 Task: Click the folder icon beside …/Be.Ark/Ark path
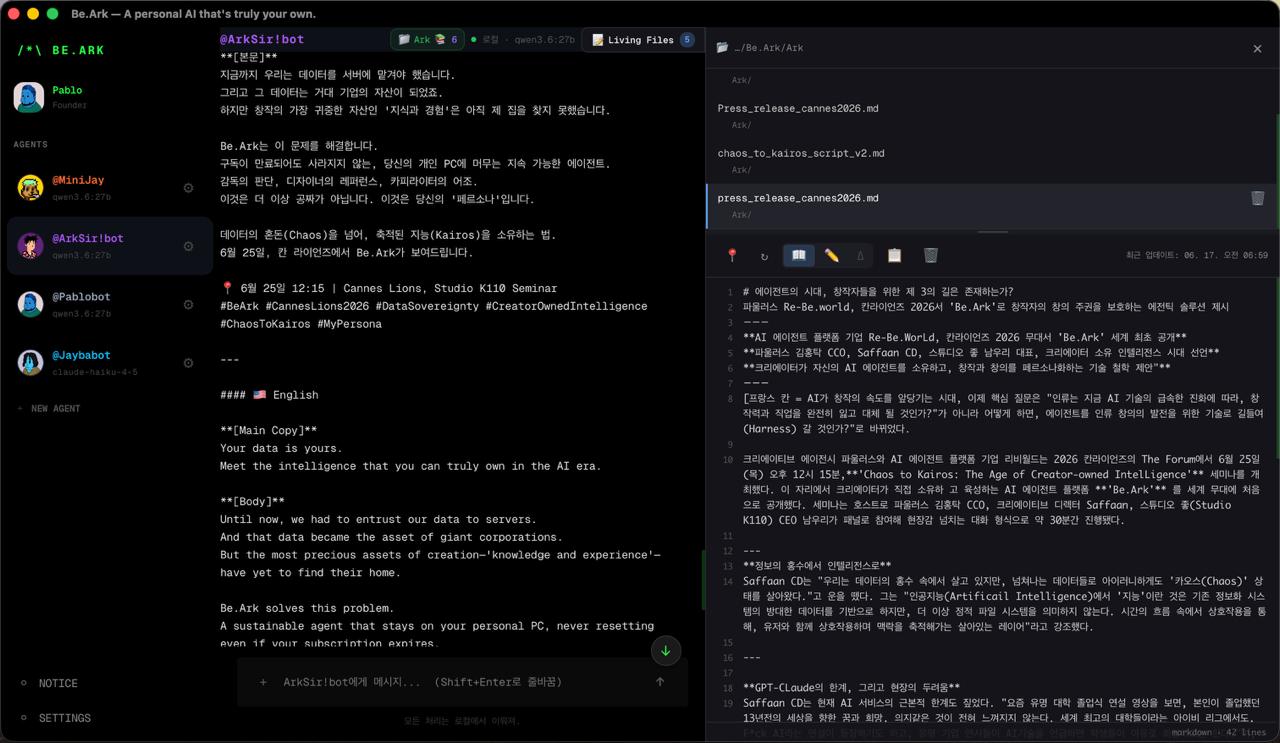[x=722, y=48]
